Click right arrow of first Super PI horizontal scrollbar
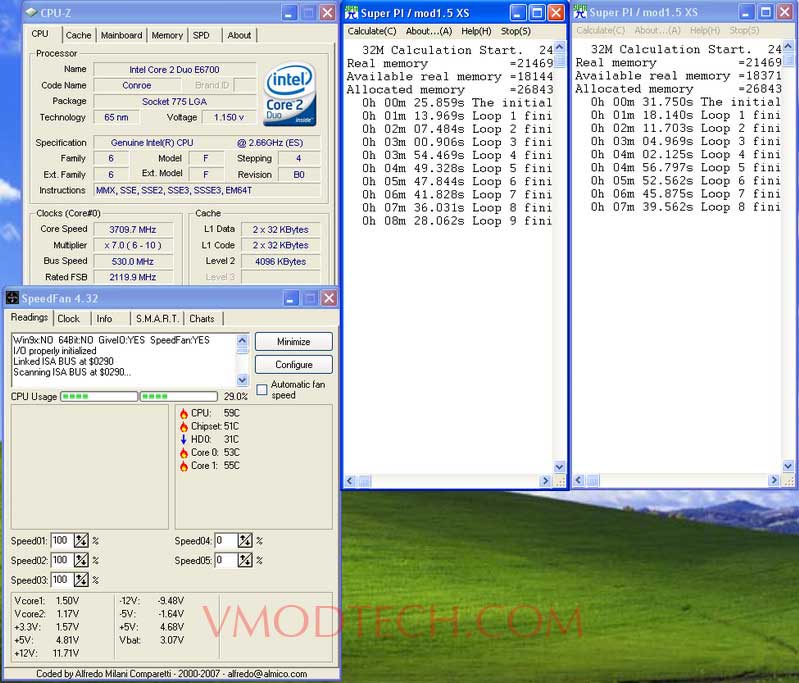Viewport: 799px width, 683px height. tap(545, 481)
